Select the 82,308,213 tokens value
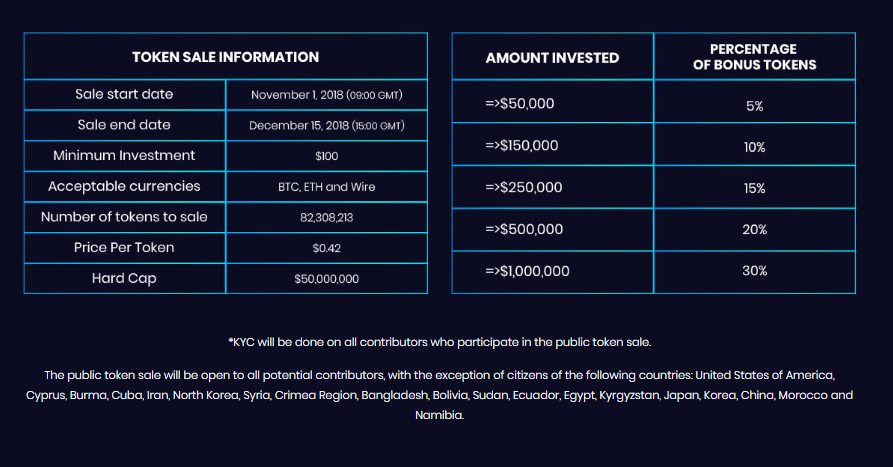The image size is (893, 467). tap(326, 218)
